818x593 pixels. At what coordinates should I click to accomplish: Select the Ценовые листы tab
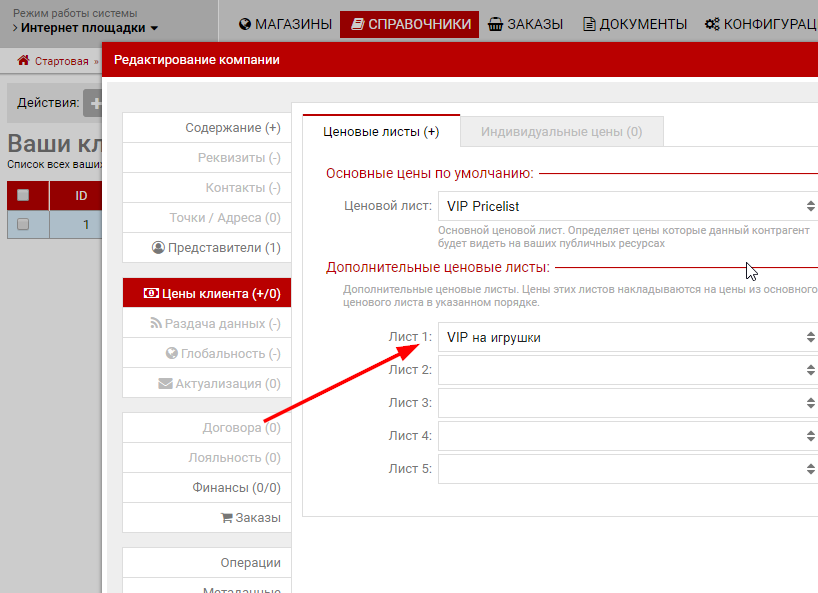(381, 132)
